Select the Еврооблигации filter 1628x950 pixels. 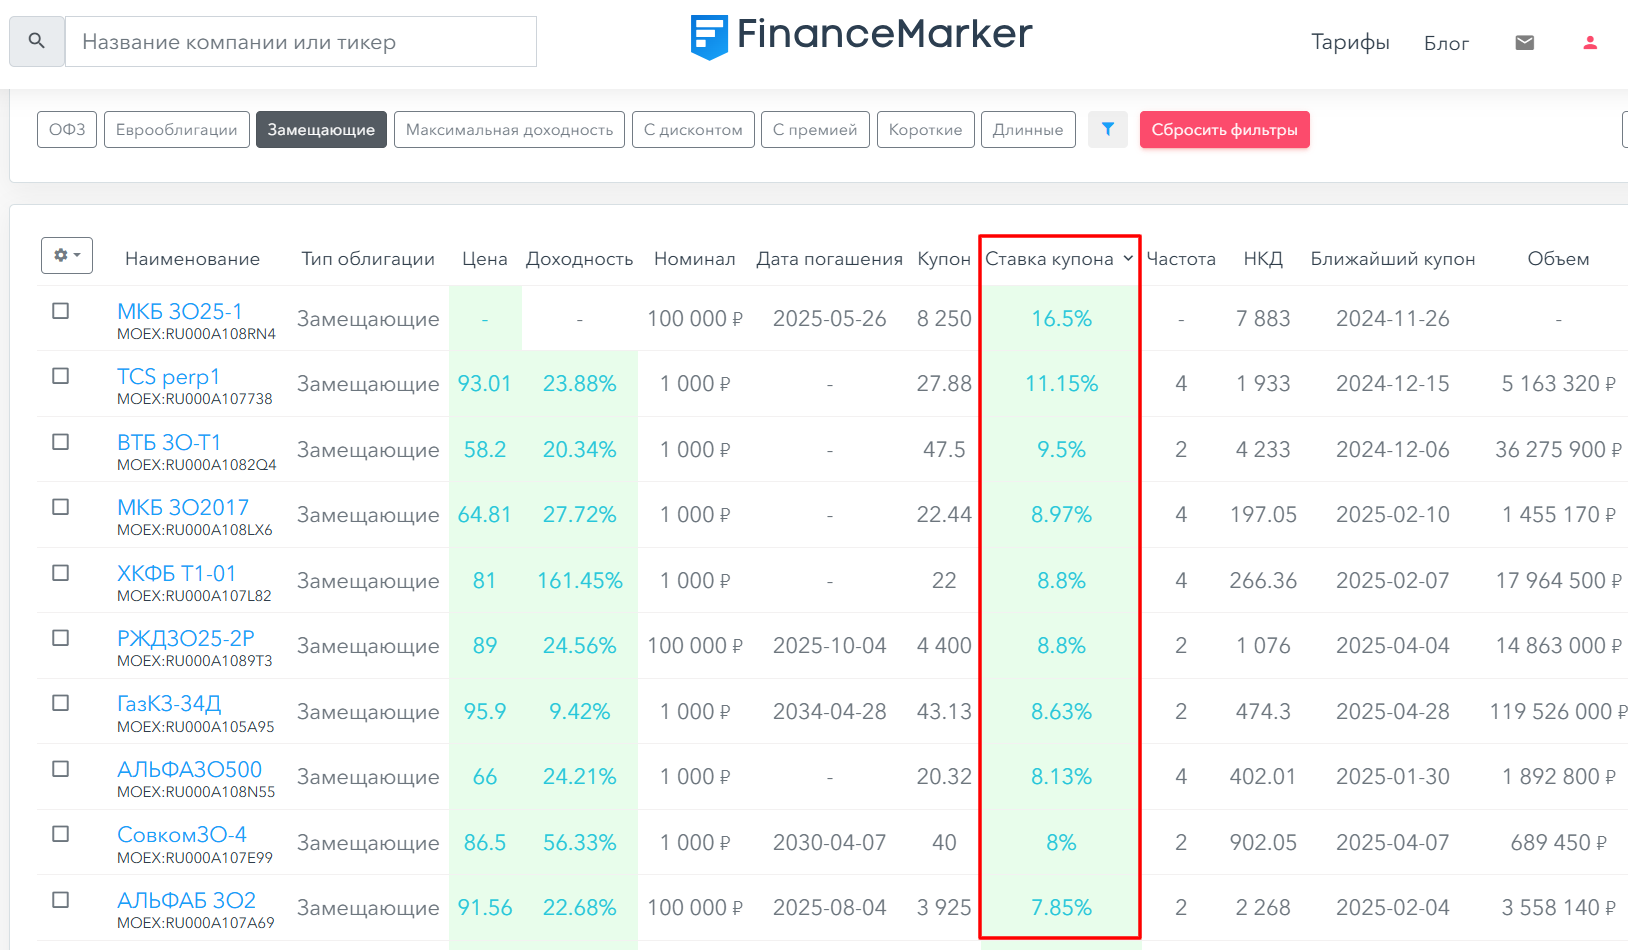(177, 129)
